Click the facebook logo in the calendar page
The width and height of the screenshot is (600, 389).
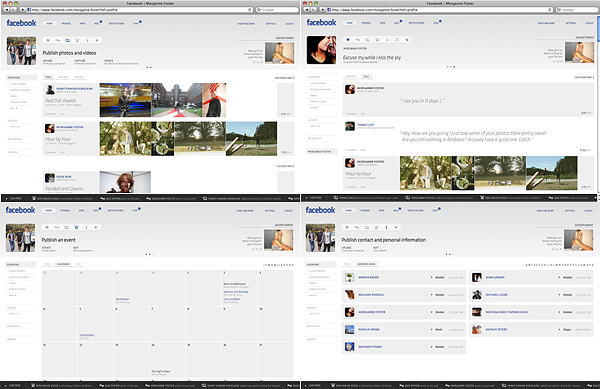20,210
